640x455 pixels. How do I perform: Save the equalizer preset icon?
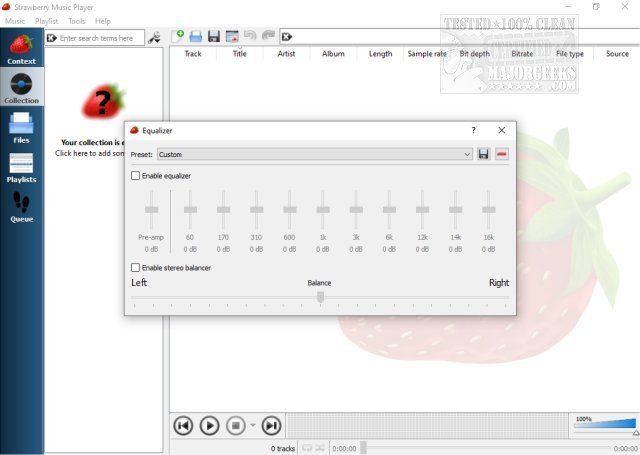coord(483,154)
